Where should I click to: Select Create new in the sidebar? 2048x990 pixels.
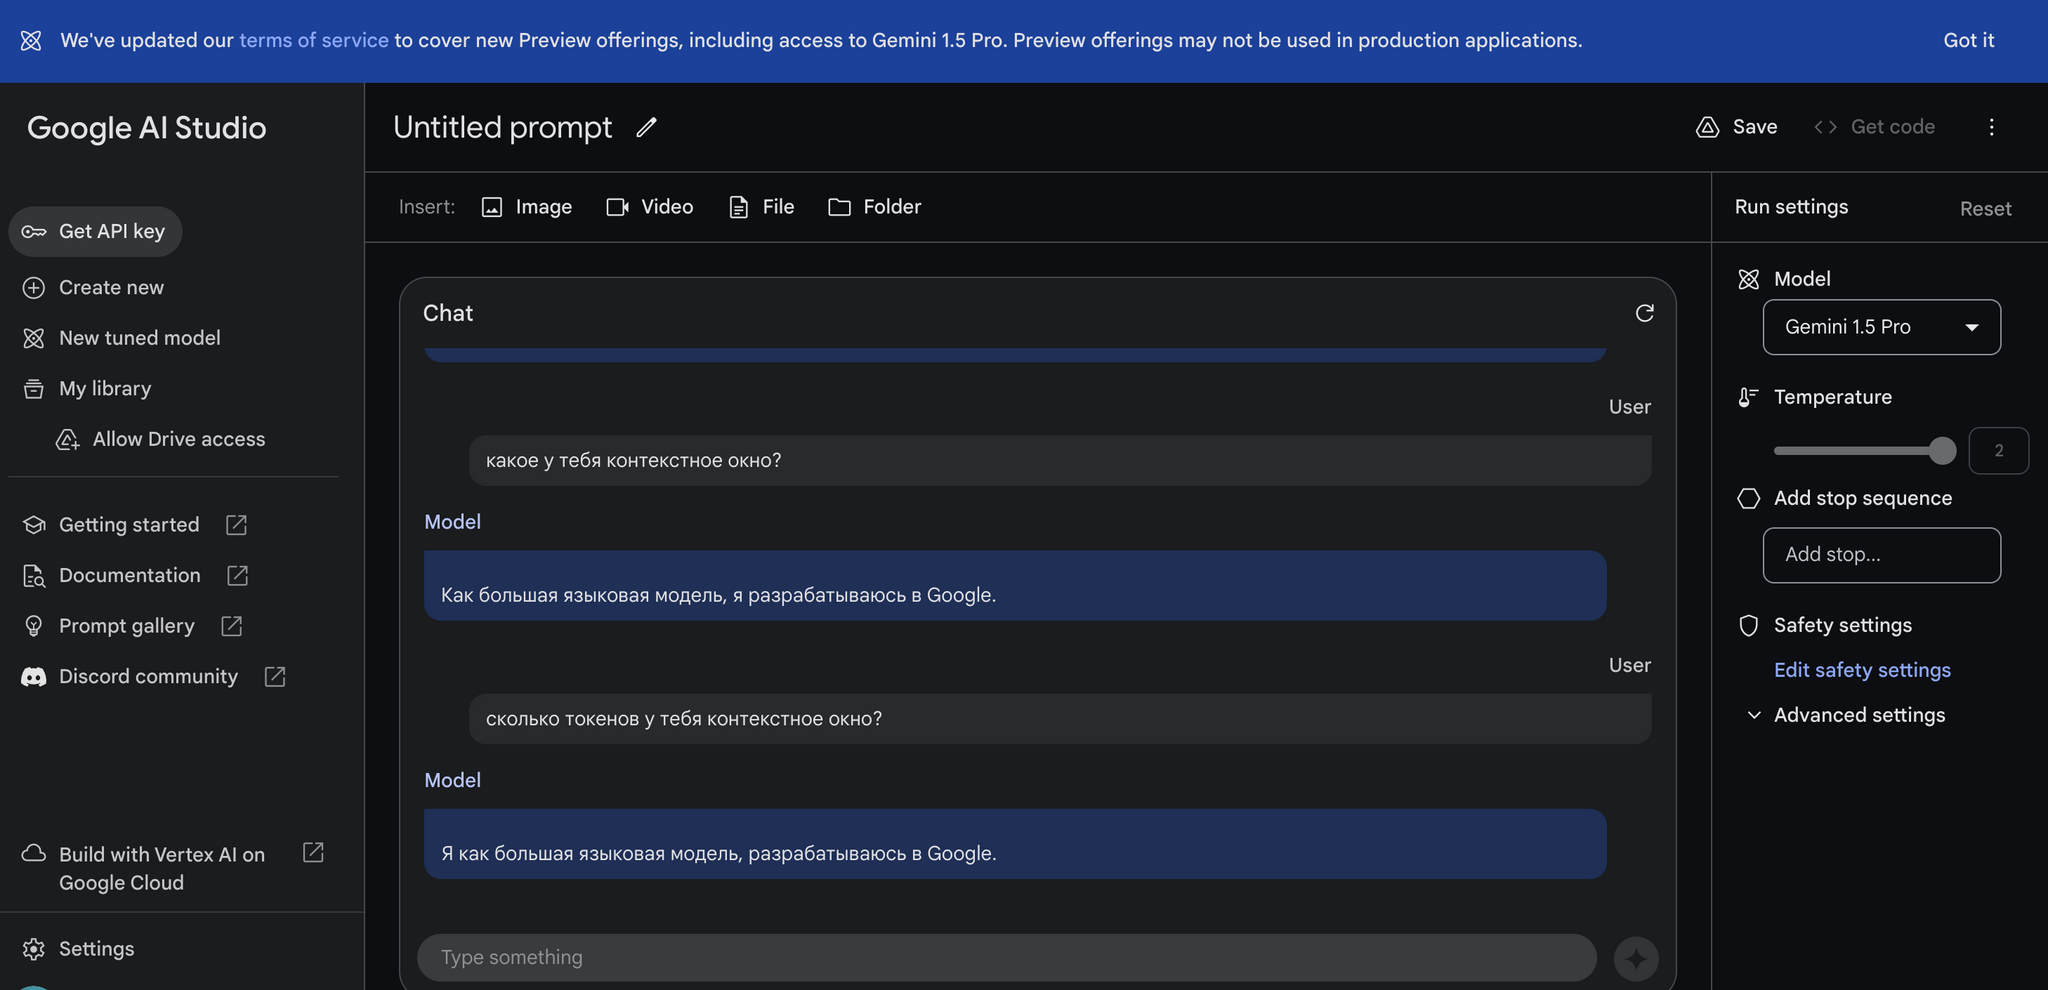(111, 288)
